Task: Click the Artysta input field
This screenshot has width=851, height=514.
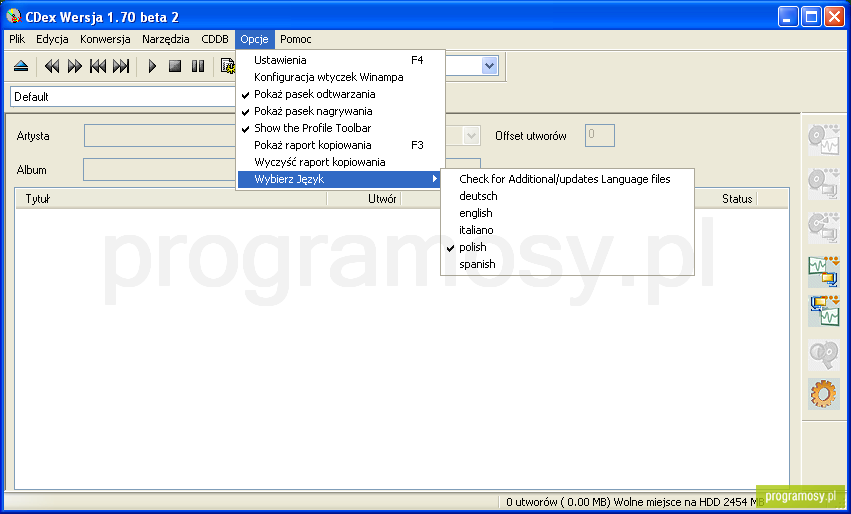Action: [160, 136]
